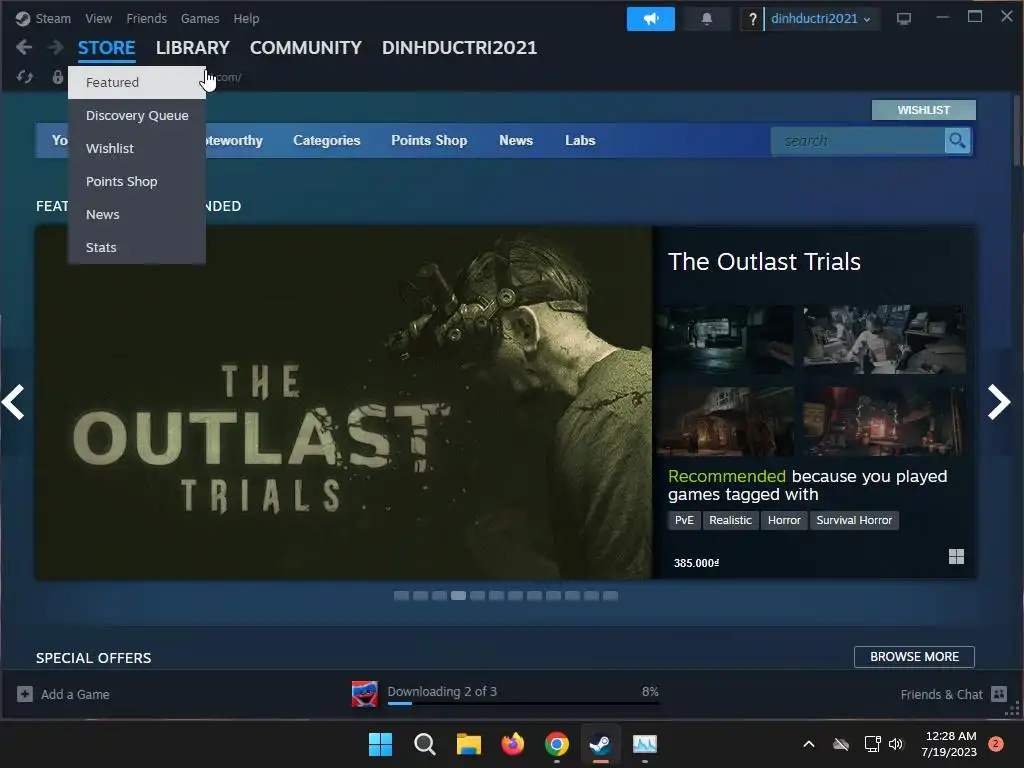1024x768 pixels.
Task: Show previous featured game with left arrow
Action: click(13, 402)
